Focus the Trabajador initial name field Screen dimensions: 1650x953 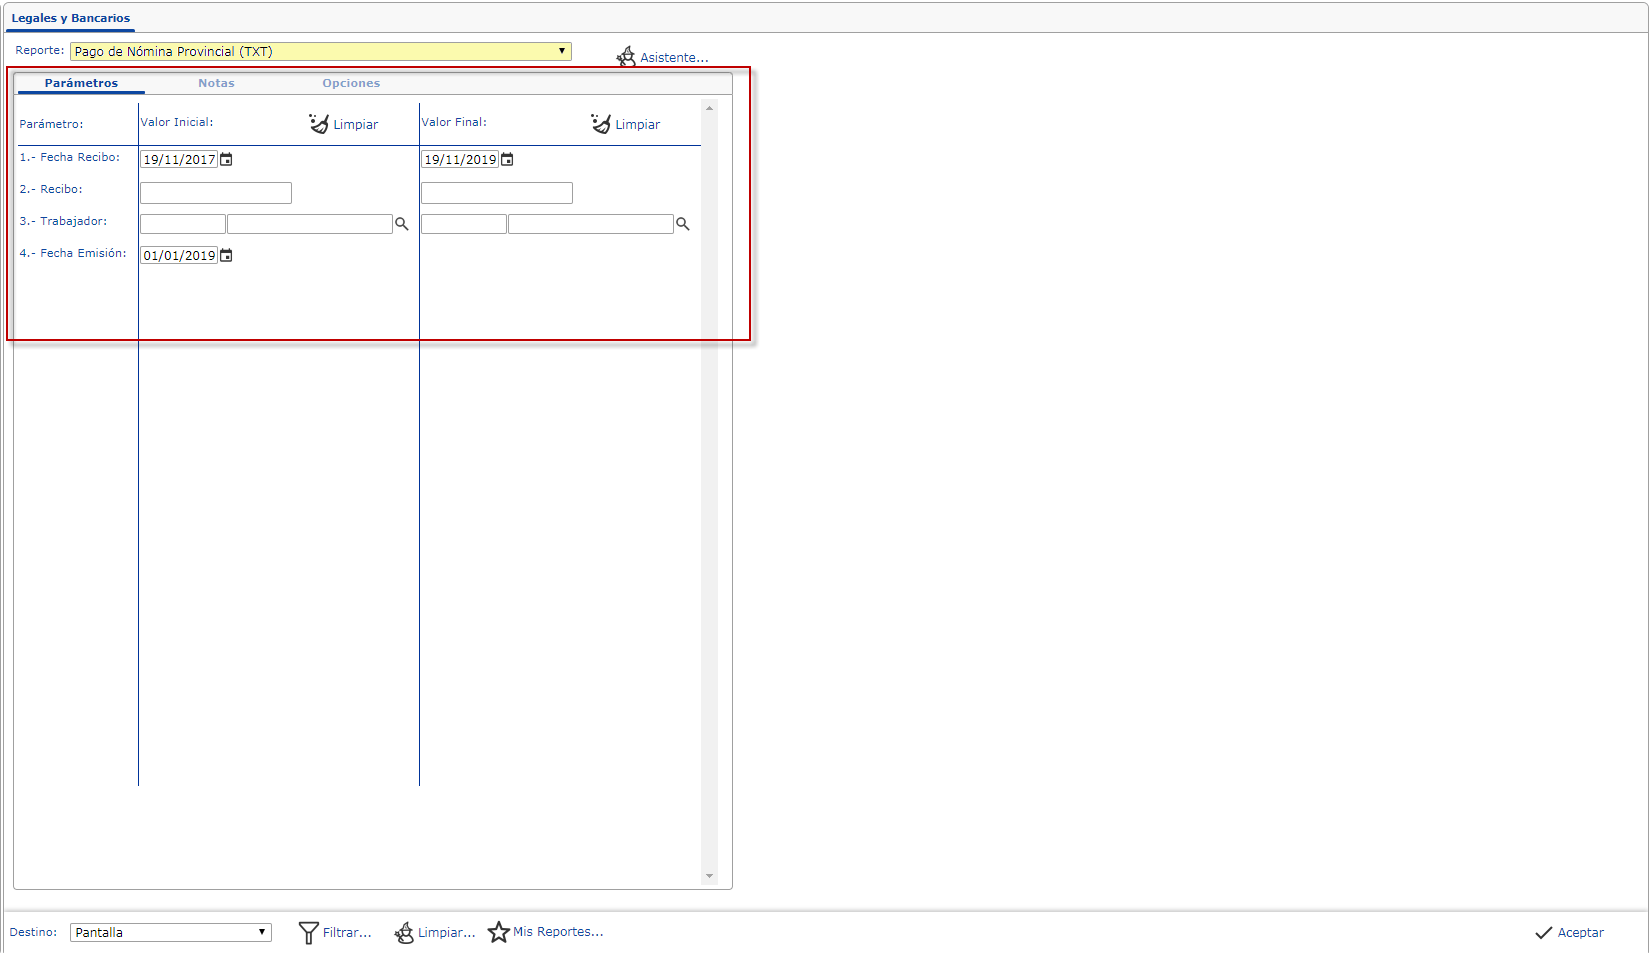310,224
